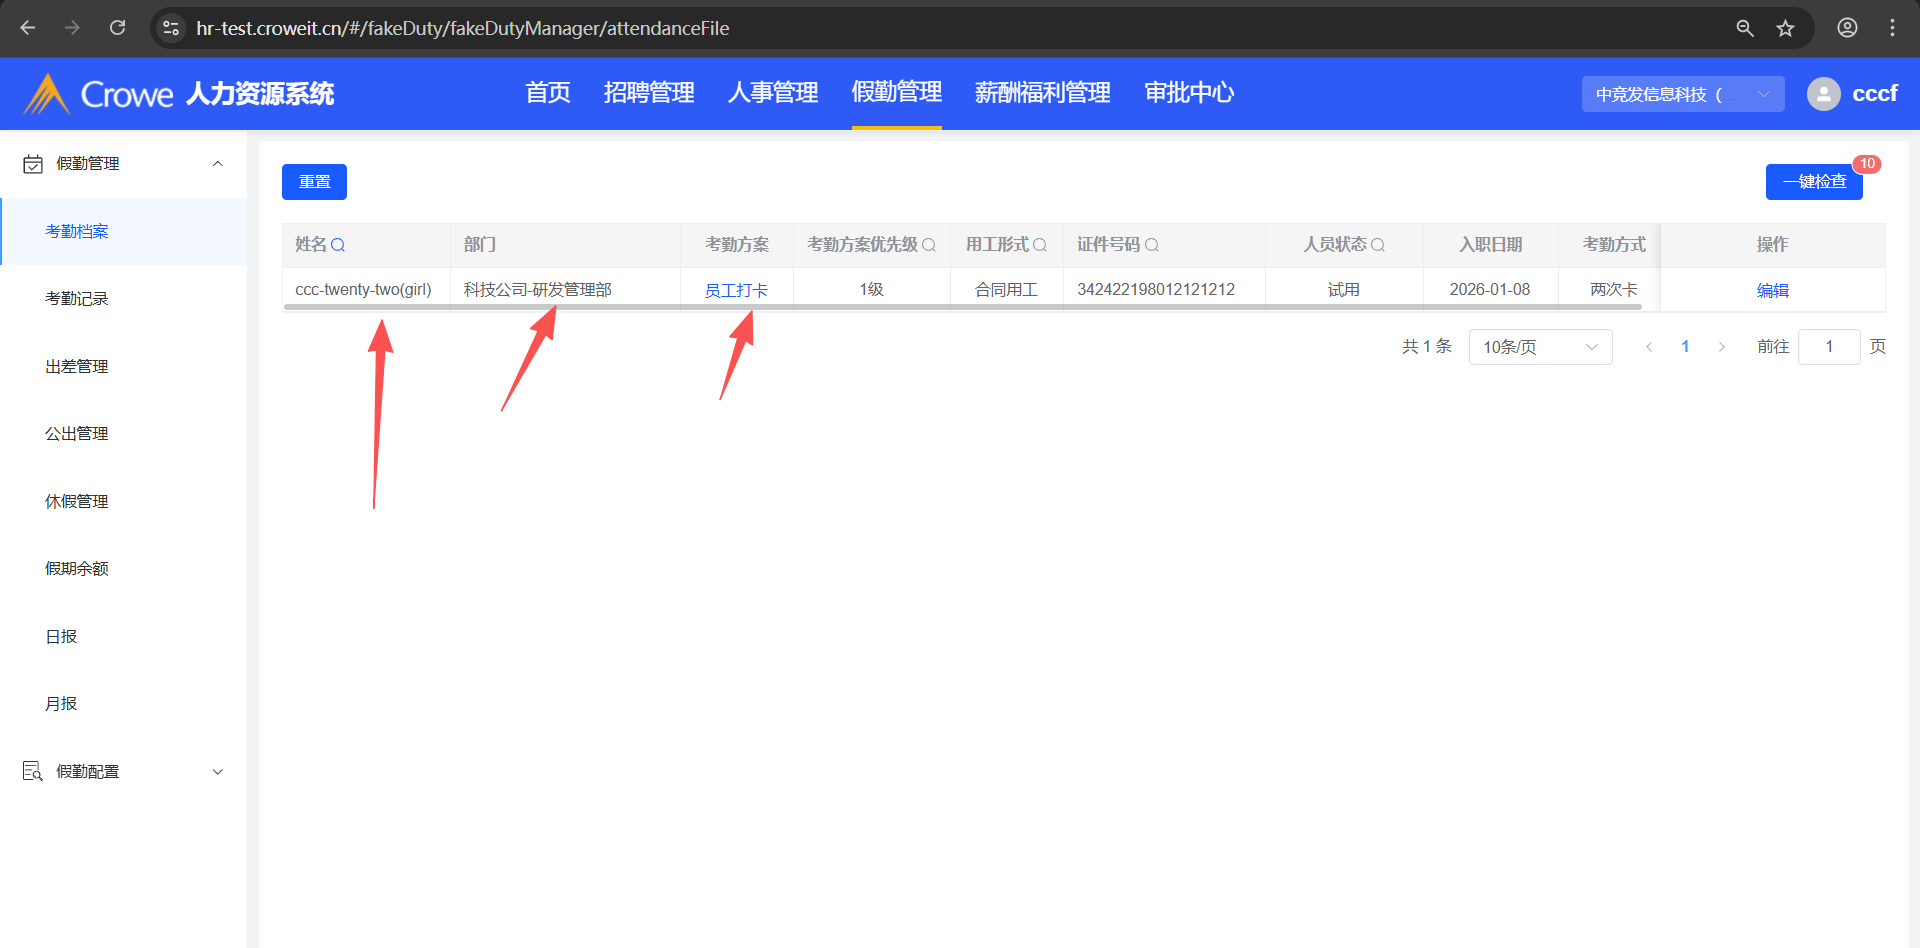This screenshot has width=1920, height=948.
Task: Click the calendar icon next to 假勤管理
Action: (x=33, y=164)
